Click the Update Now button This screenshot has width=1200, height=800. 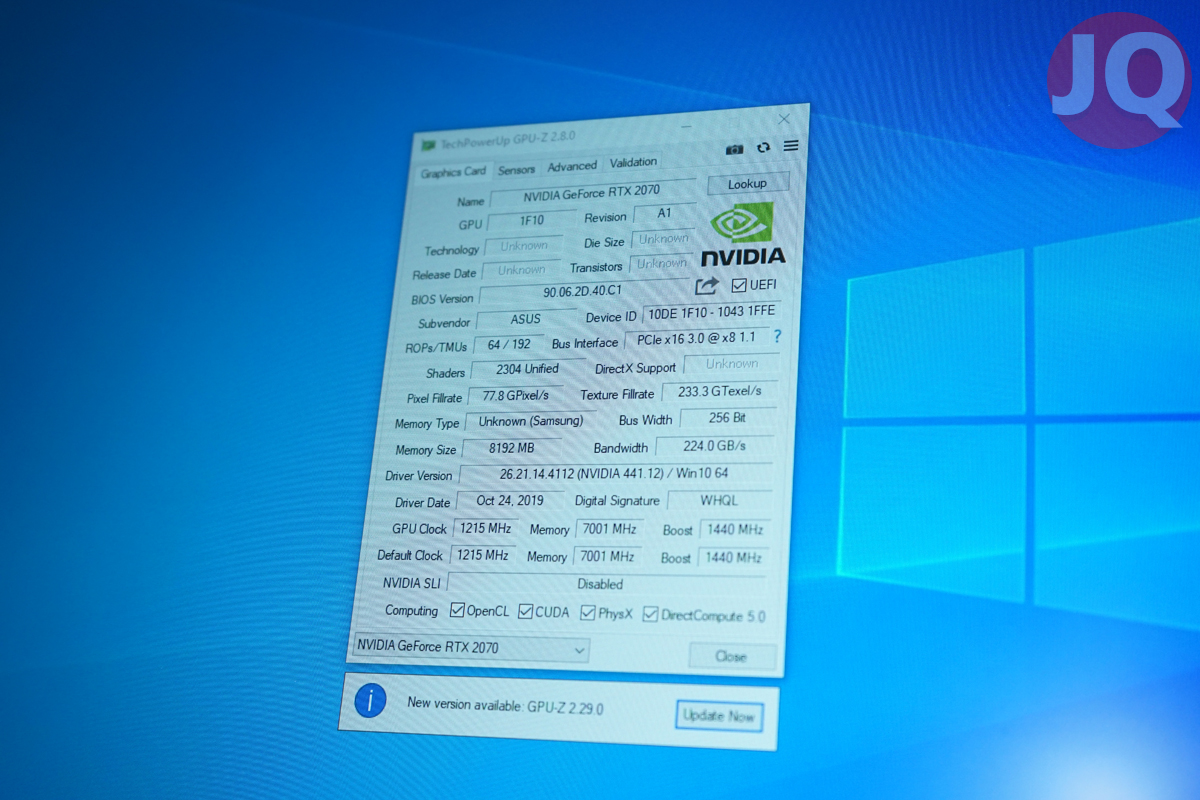(718, 715)
